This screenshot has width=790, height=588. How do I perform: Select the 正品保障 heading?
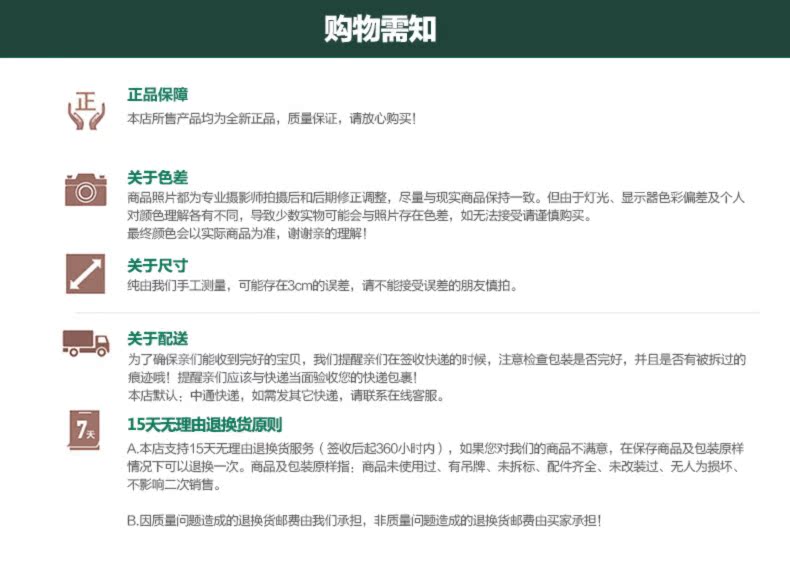tap(158, 95)
